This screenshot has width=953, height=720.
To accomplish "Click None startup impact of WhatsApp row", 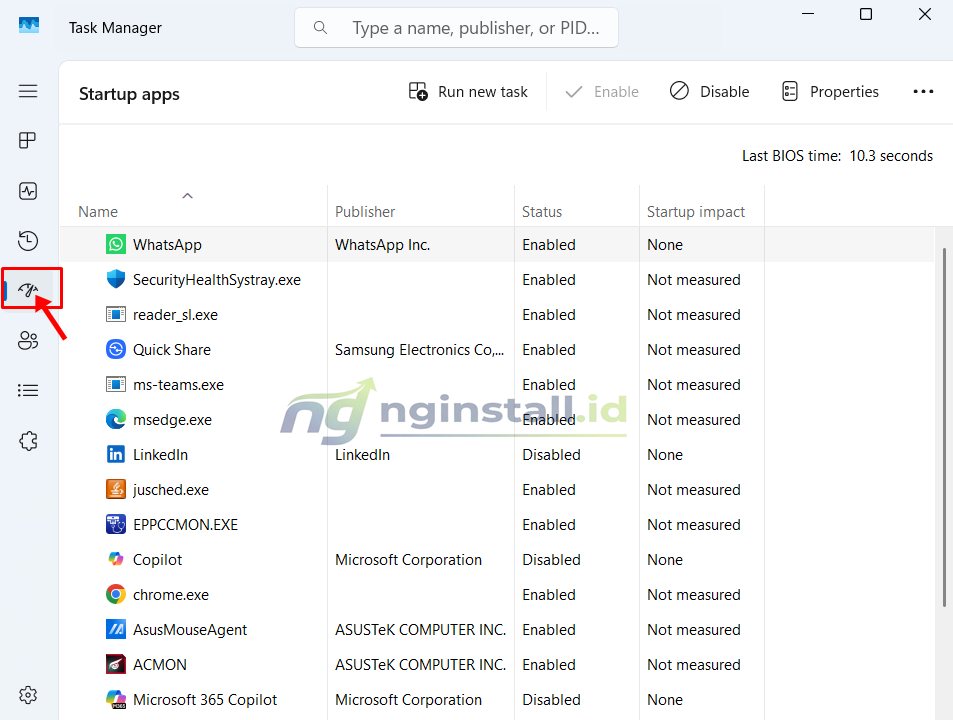I will pyautogui.click(x=665, y=245).
